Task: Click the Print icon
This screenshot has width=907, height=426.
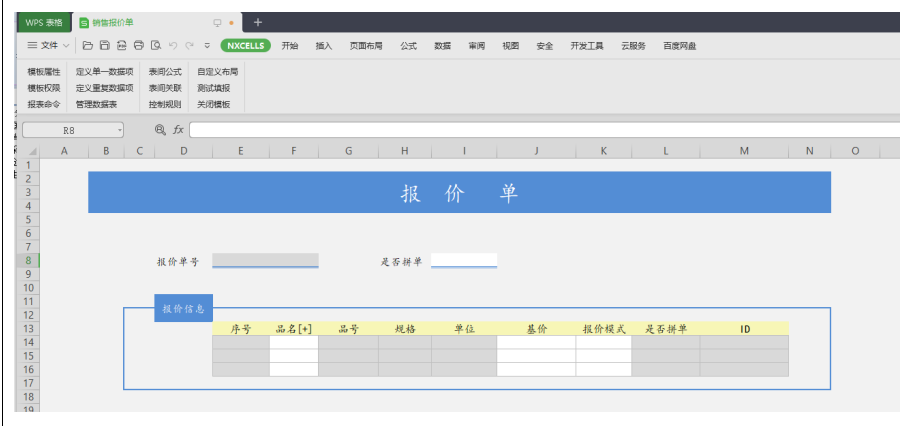Action: point(139,45)
